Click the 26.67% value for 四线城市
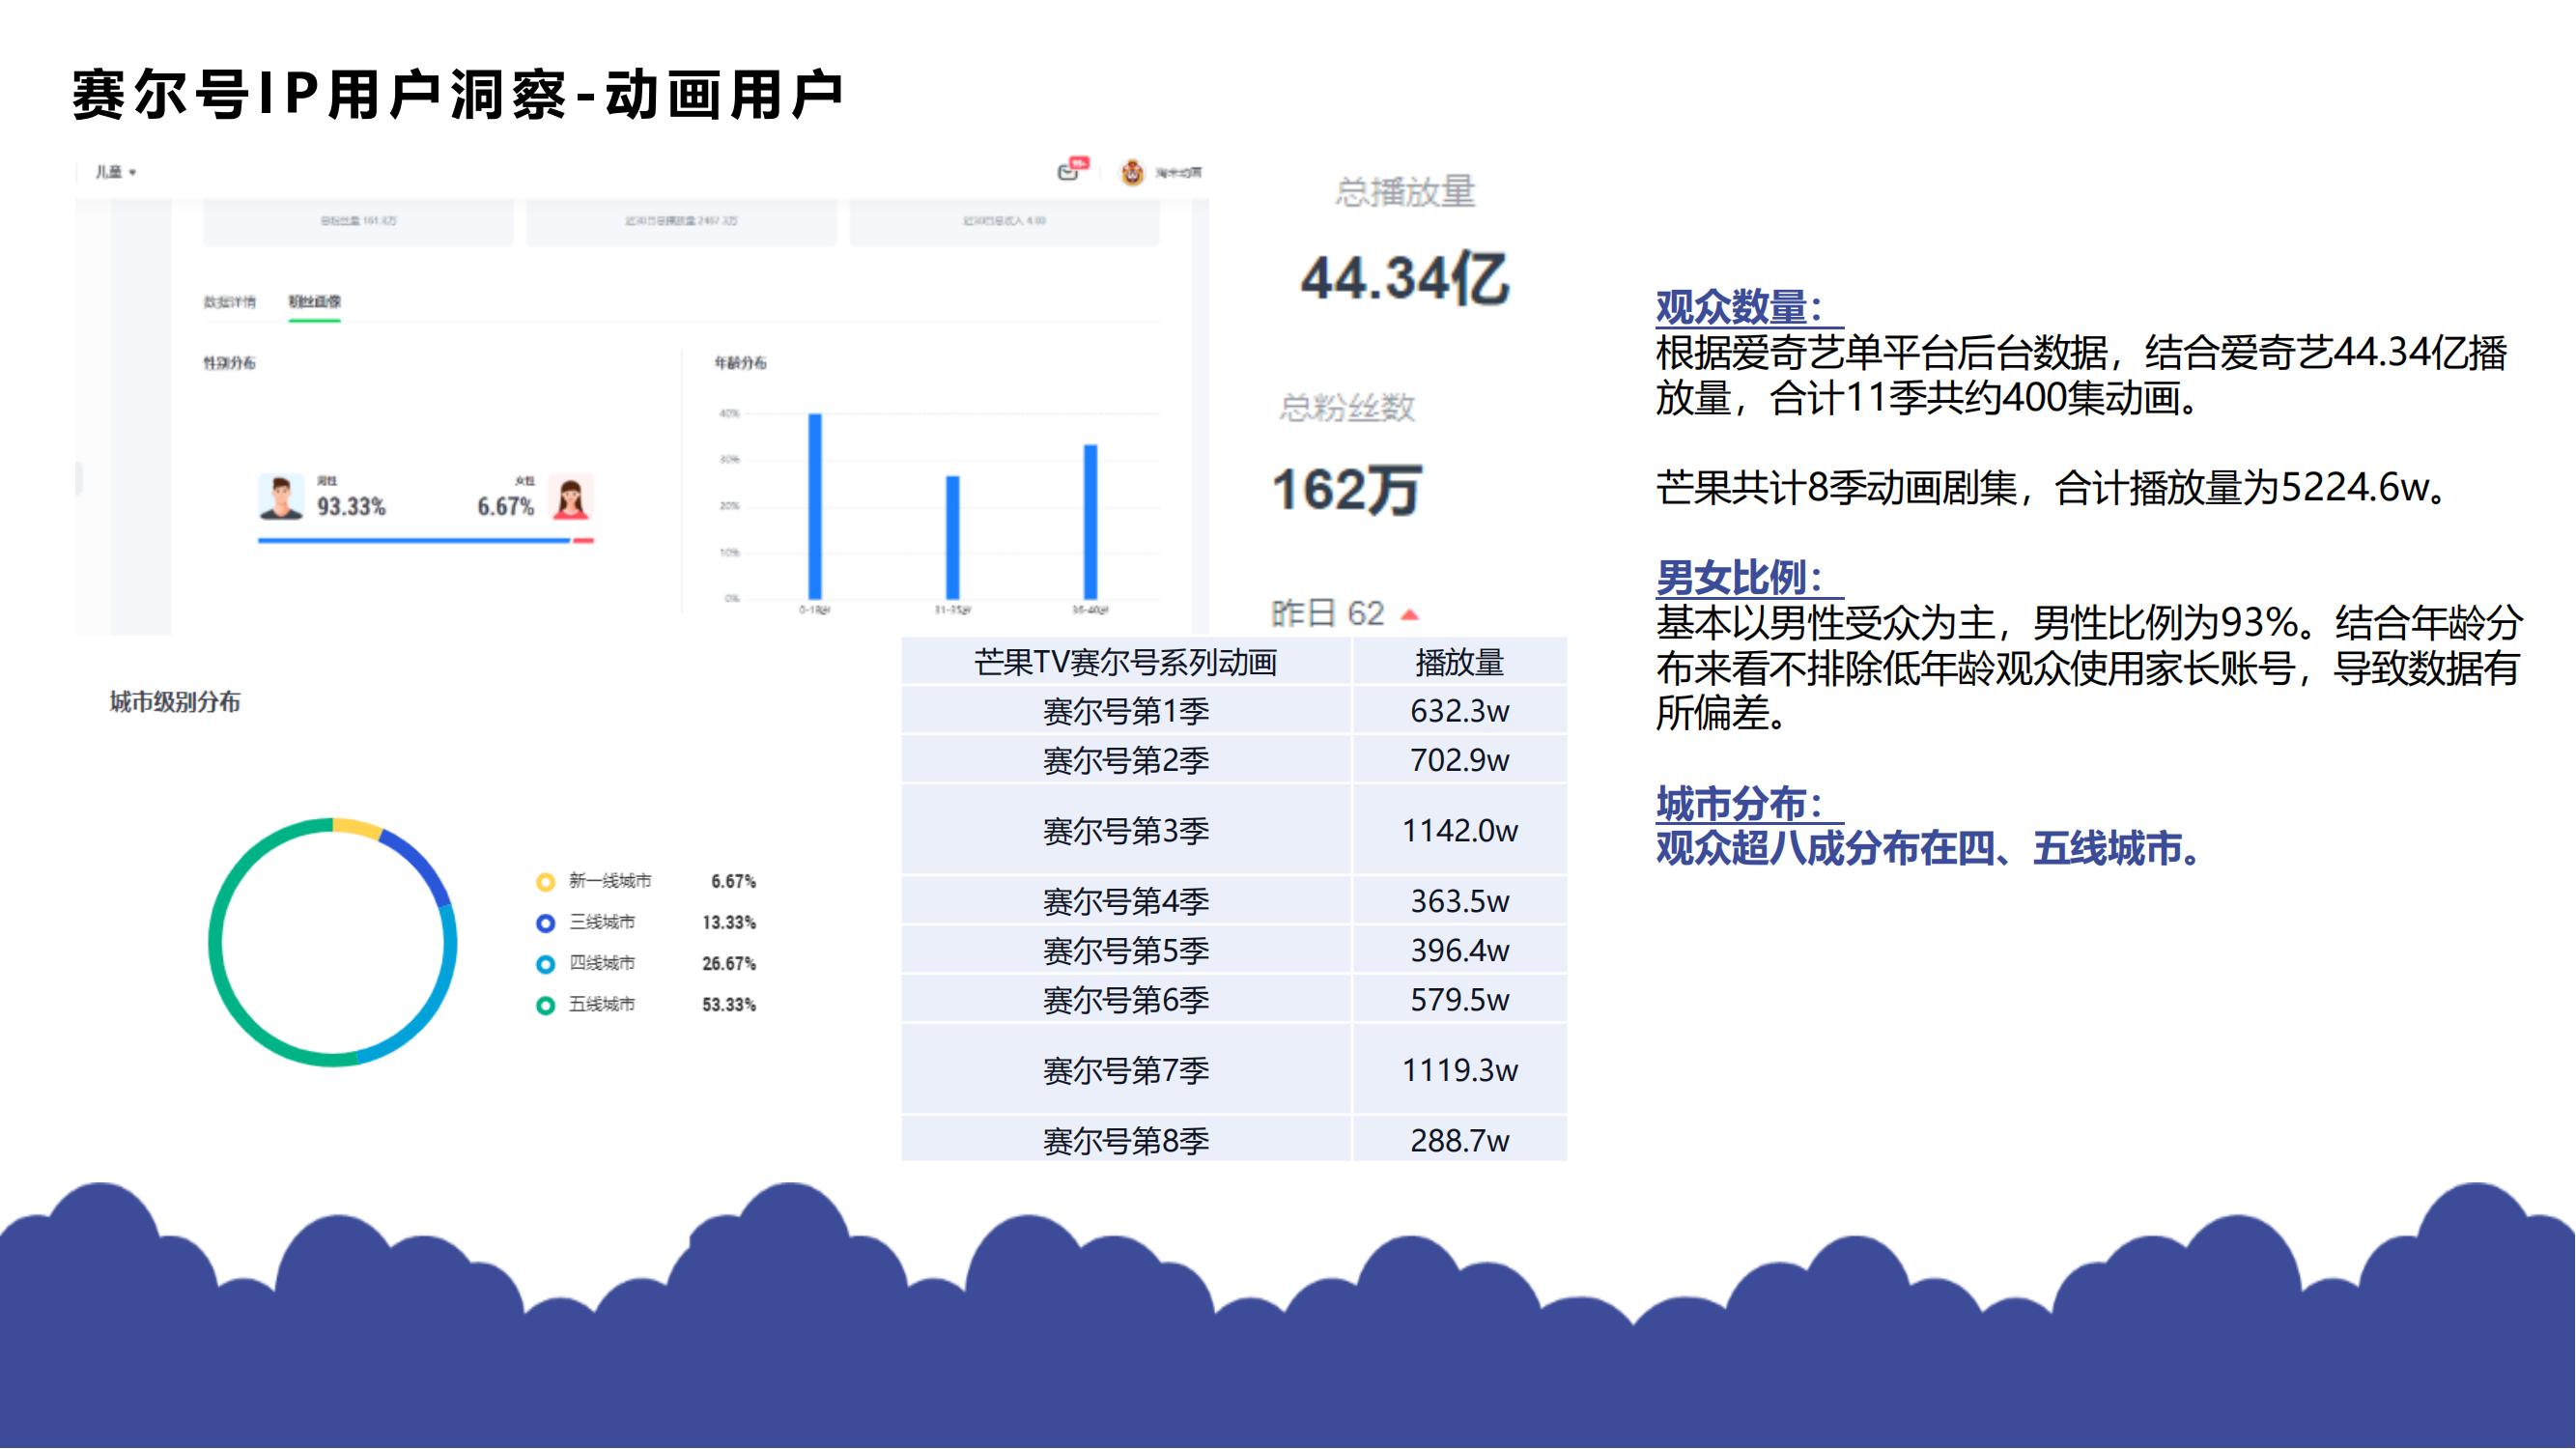Screen dimensions: 2576x1449 729,964
